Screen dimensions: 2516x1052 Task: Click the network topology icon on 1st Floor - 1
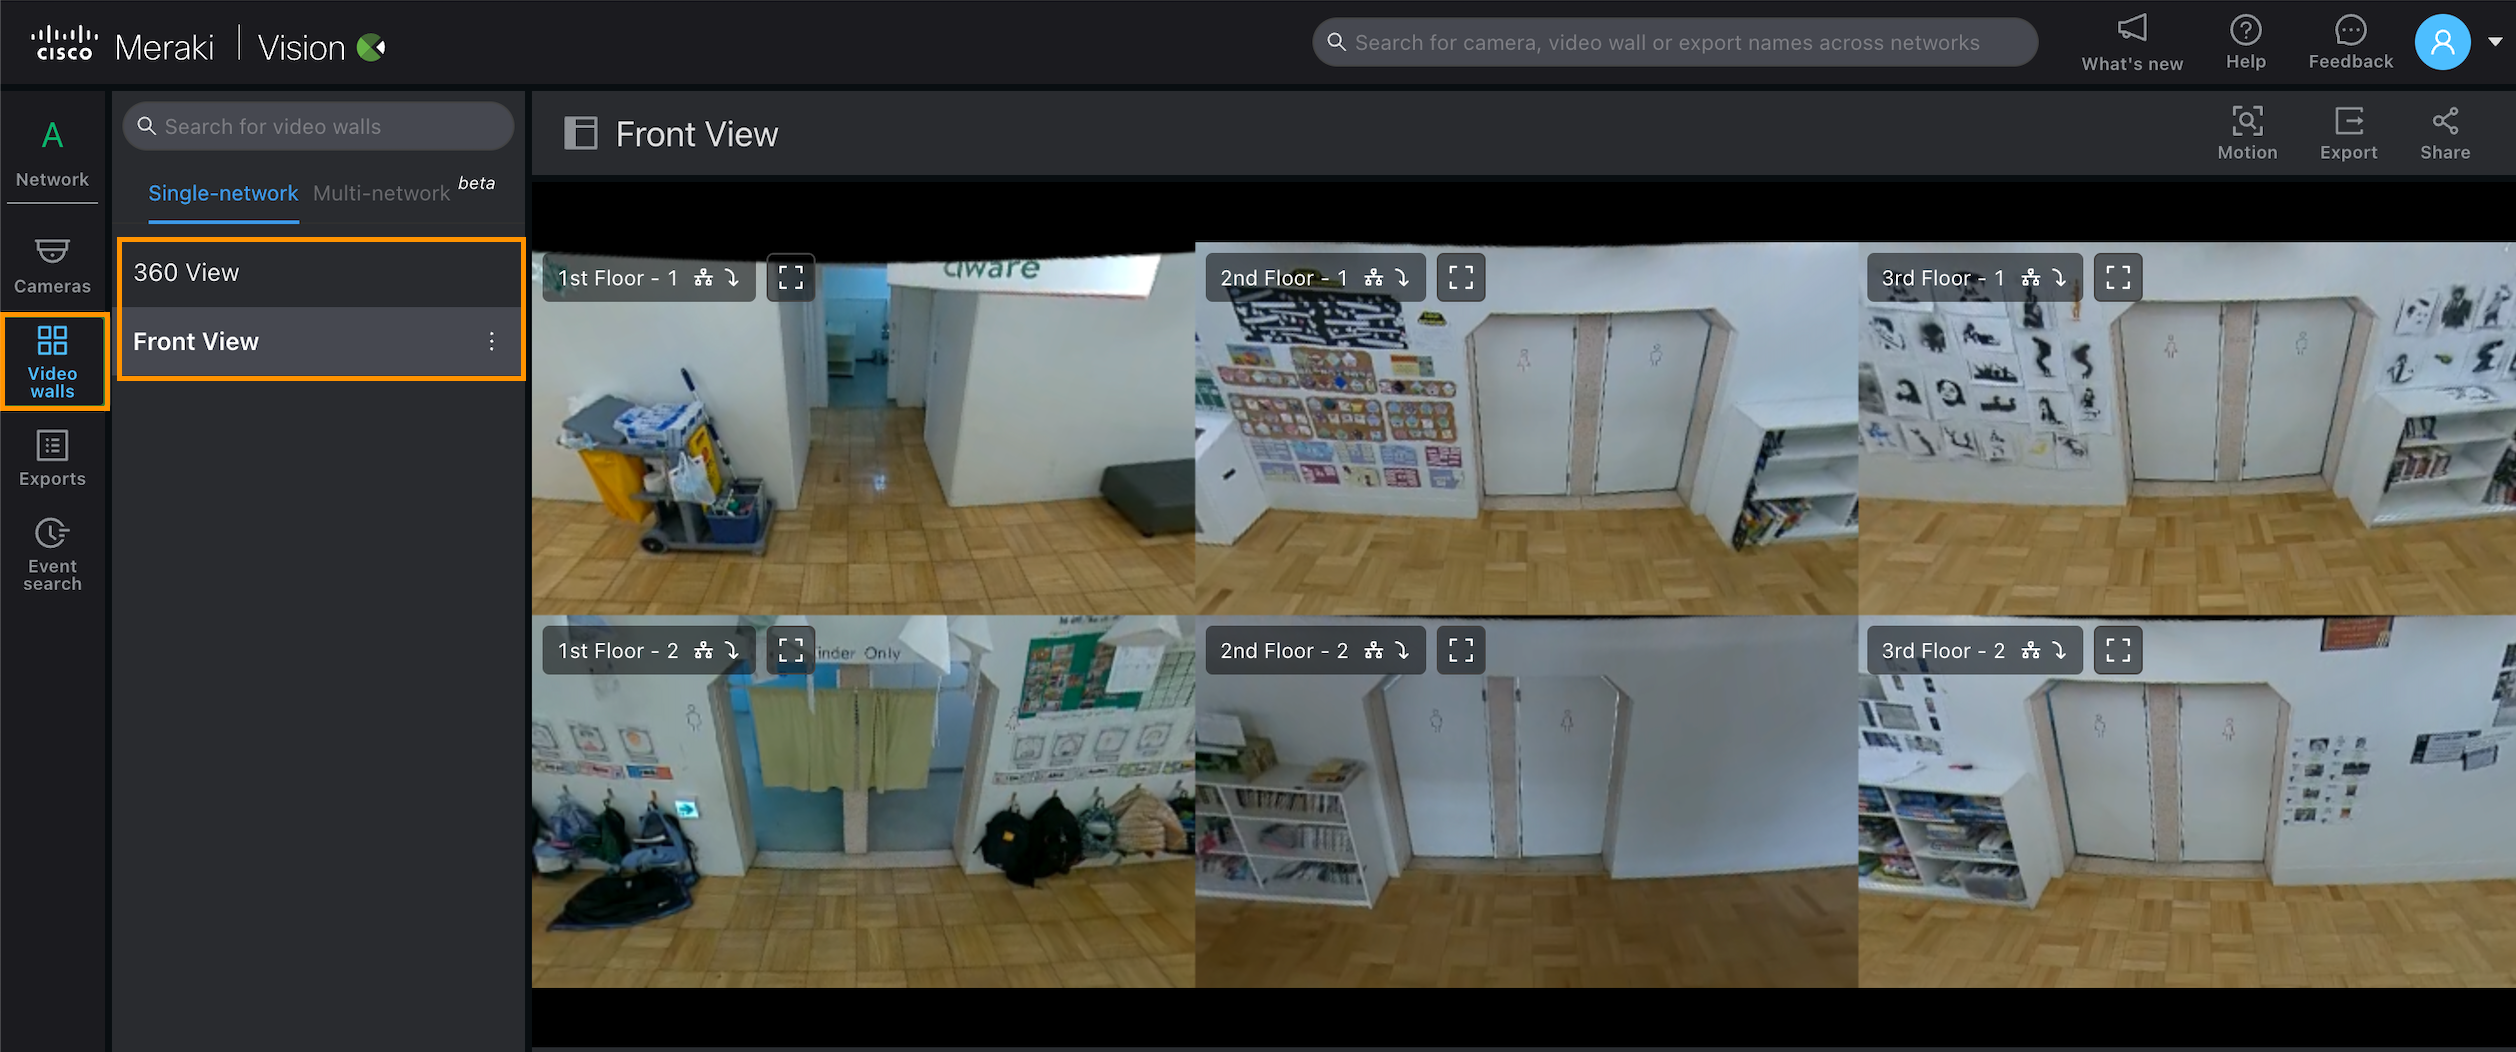pyautogui.click(x=702, y=277)
